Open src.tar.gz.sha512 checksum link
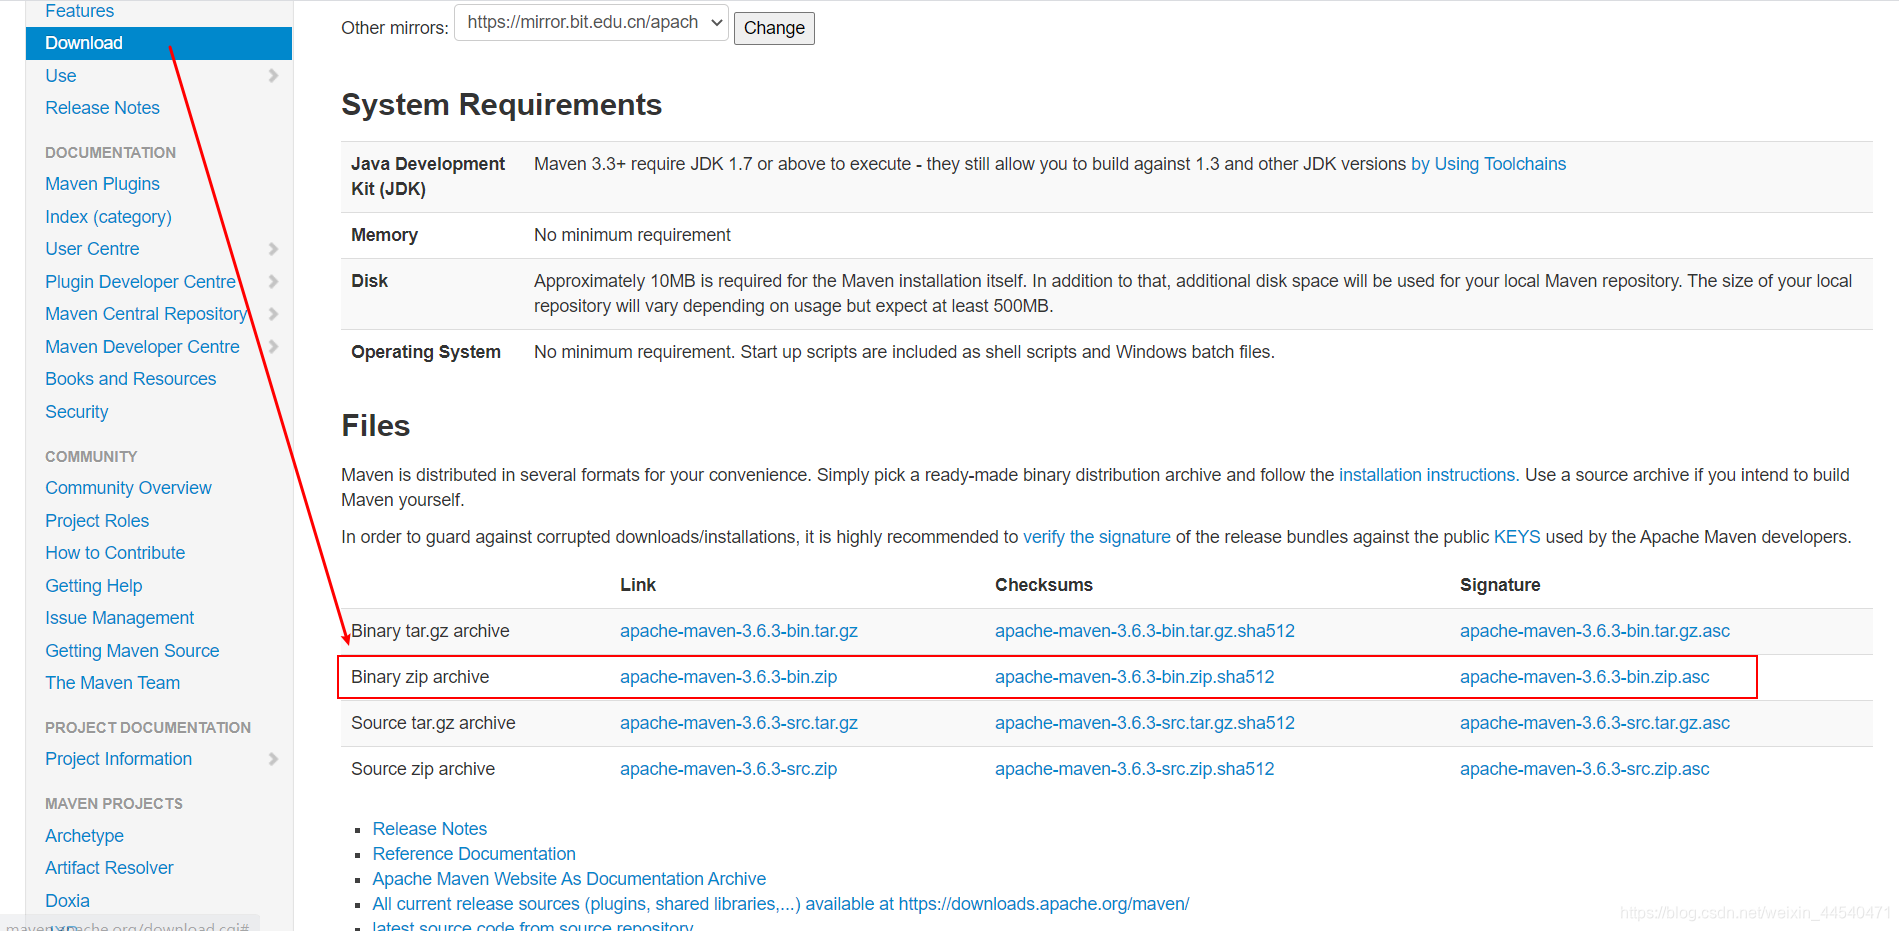1899x931 pixels. 1144,723
